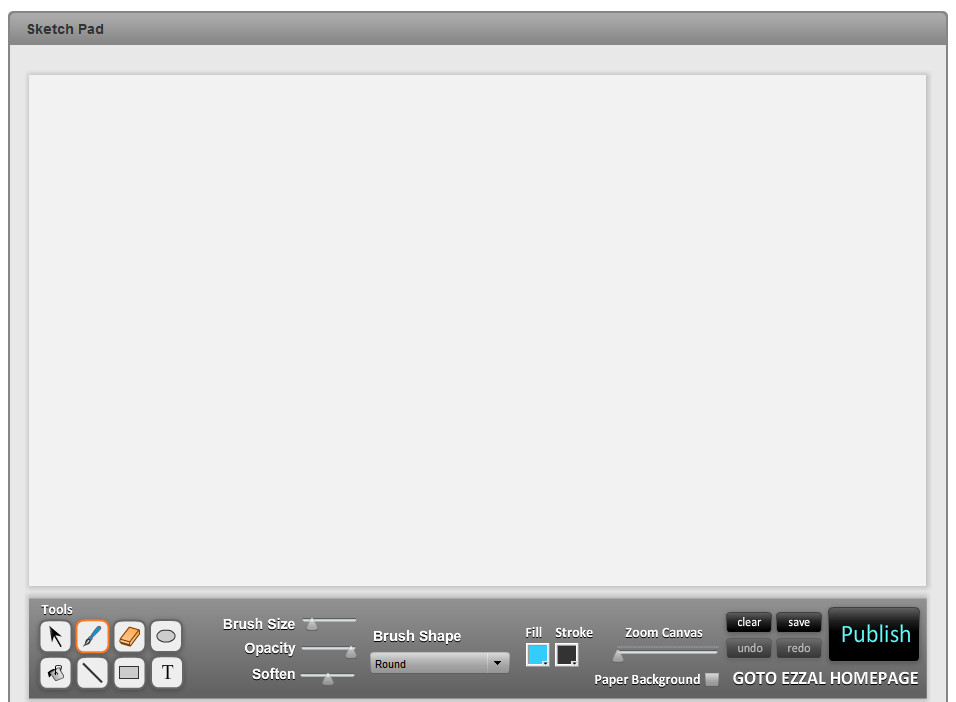
Task: Select the rectangle shape tool
Action: click(x=129, y=673)
